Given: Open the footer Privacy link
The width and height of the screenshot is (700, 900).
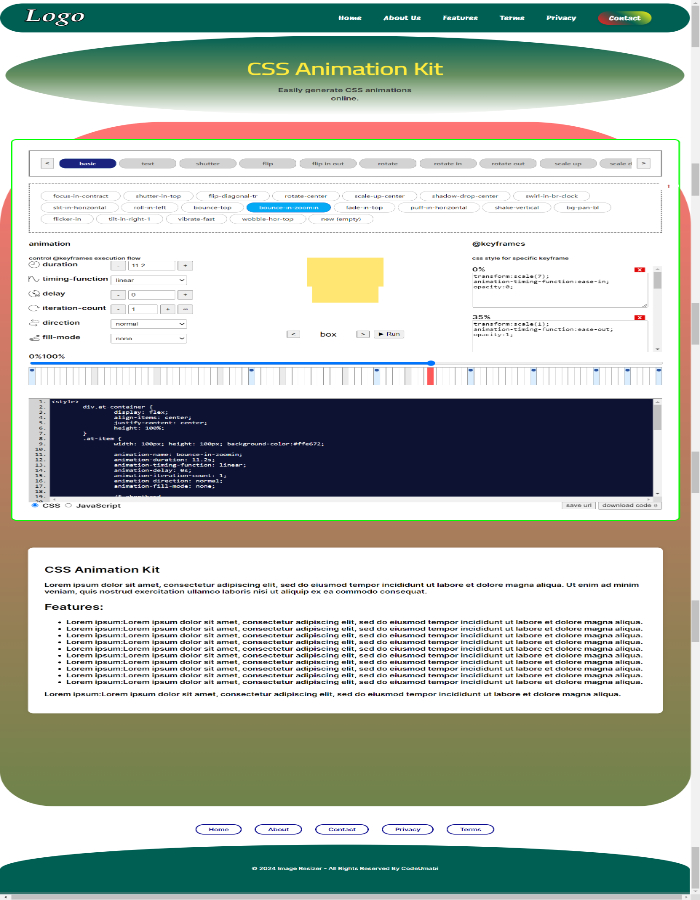Looking at the screenshot, I should [x=407, y=829].
